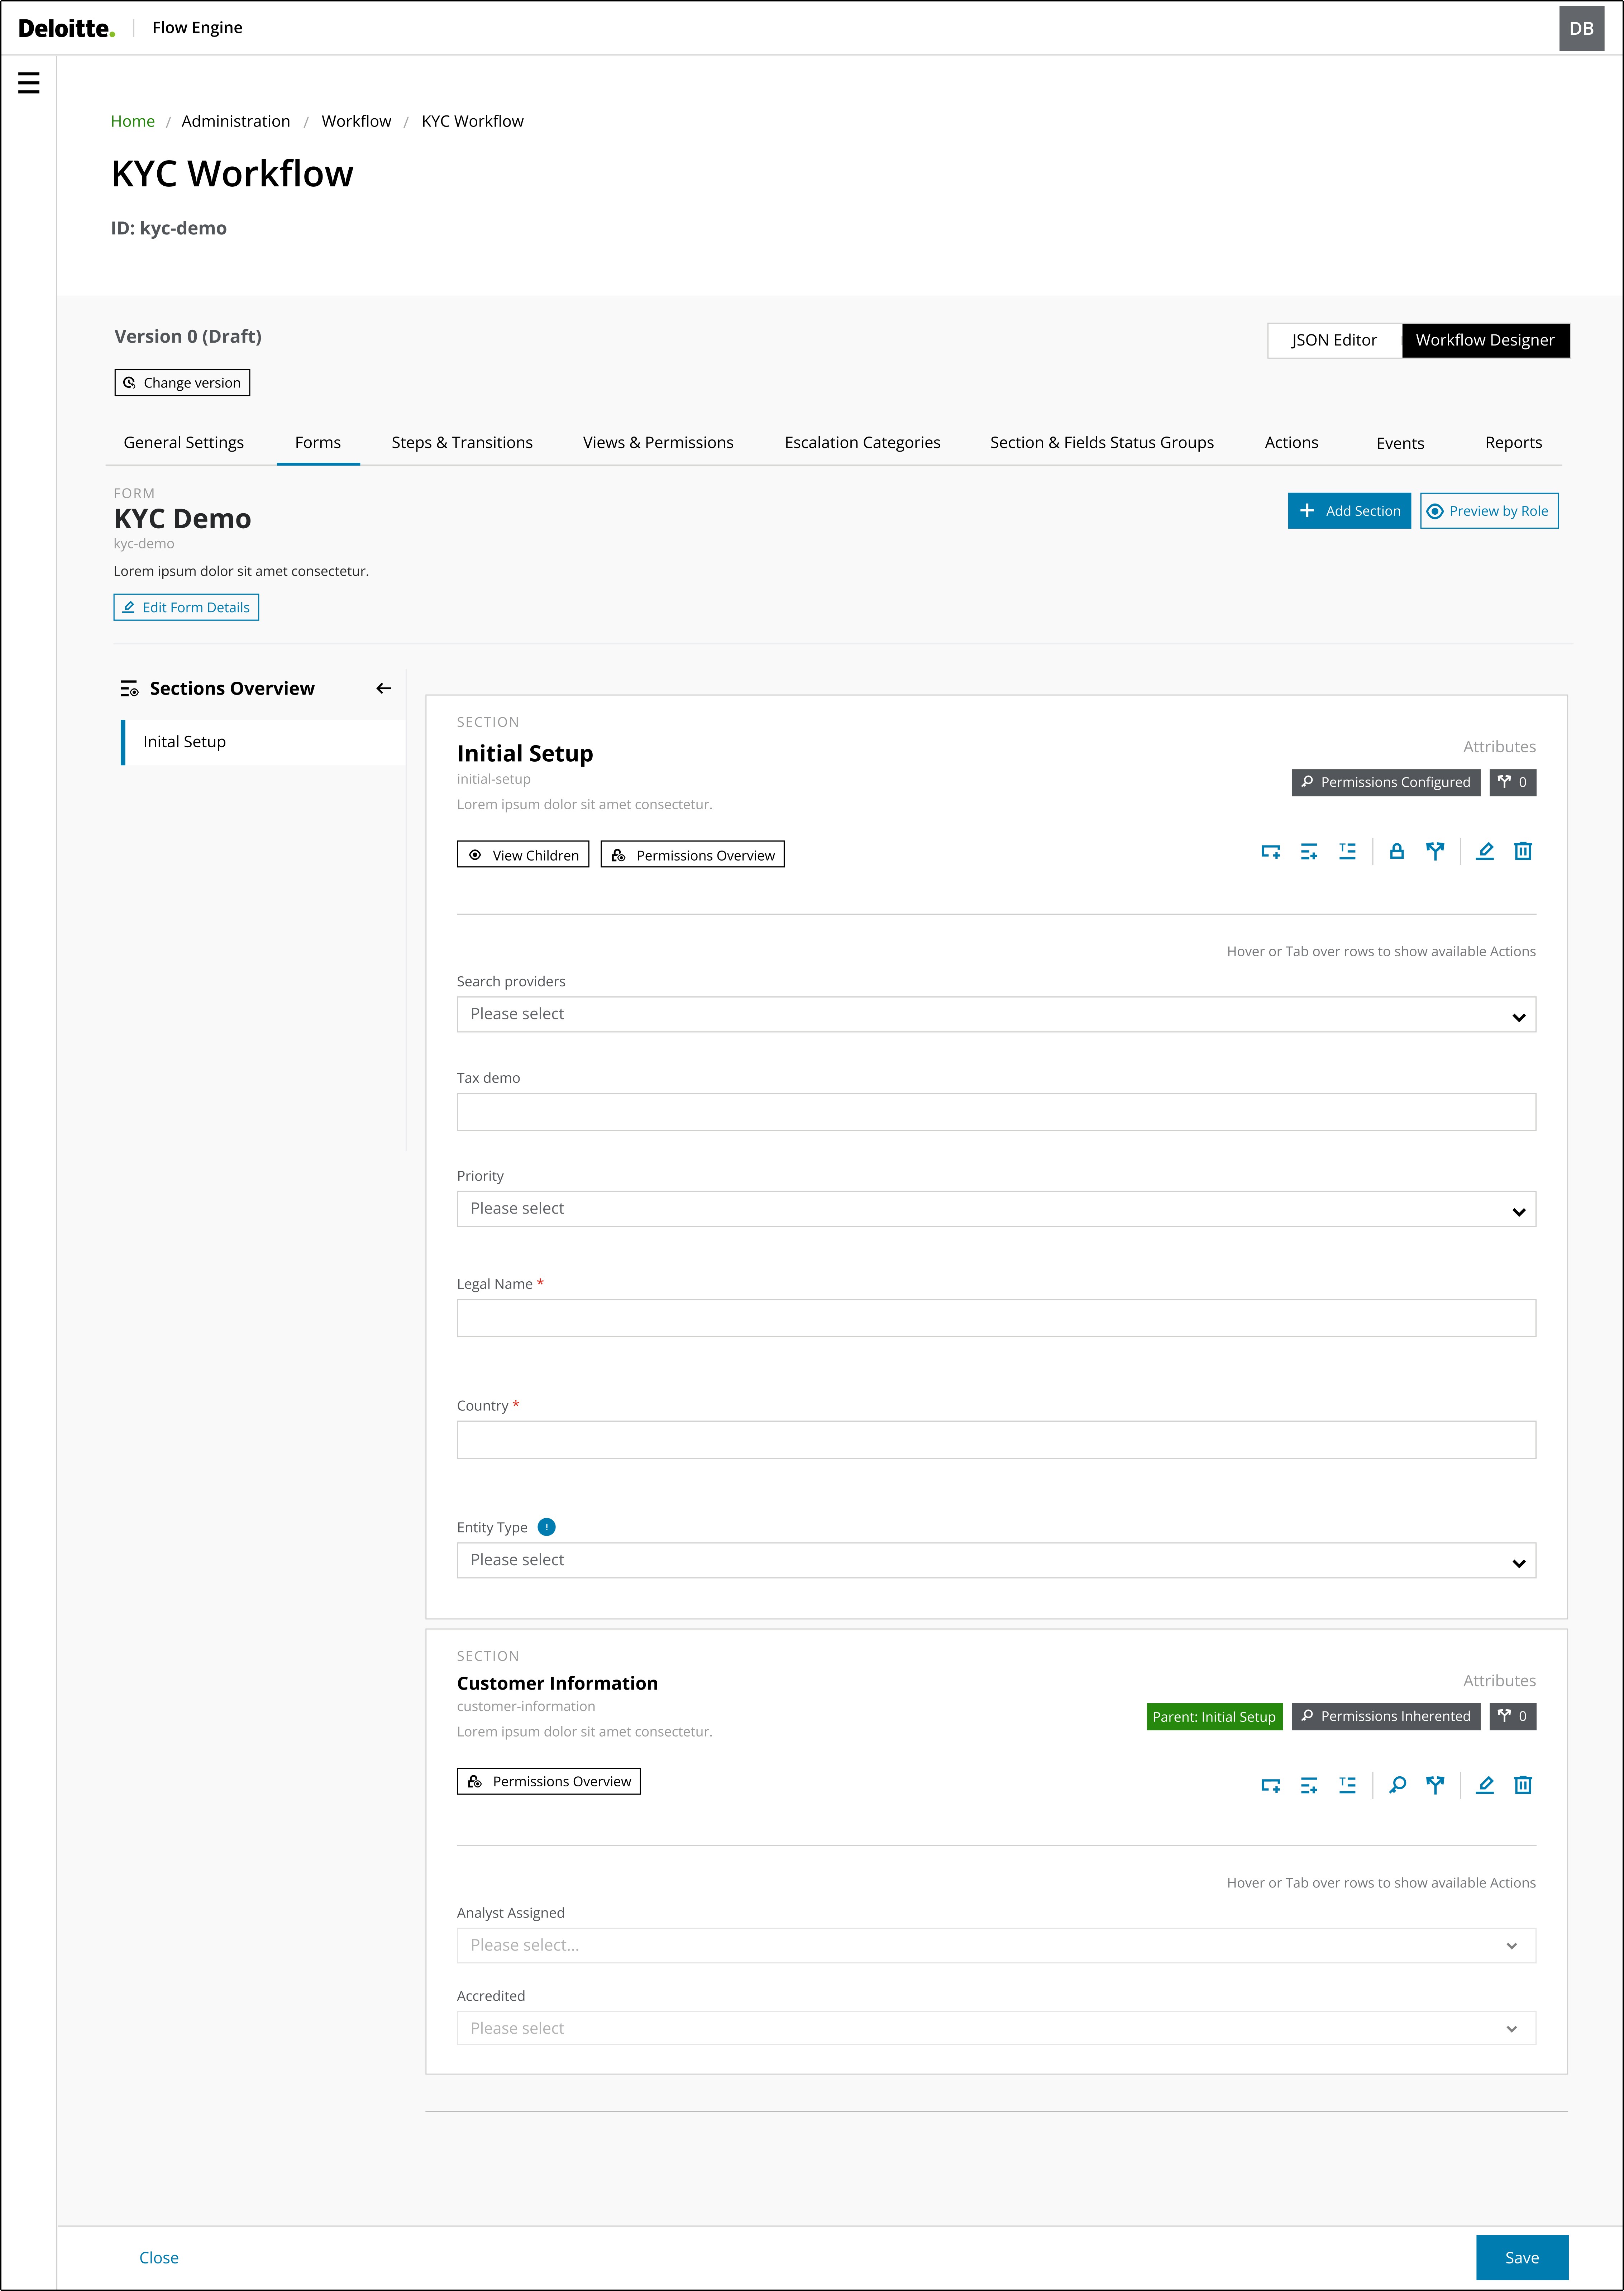Click the key icon in Customer Information toolbar
The image size is (1624, 2291).
point(1397,1785)
